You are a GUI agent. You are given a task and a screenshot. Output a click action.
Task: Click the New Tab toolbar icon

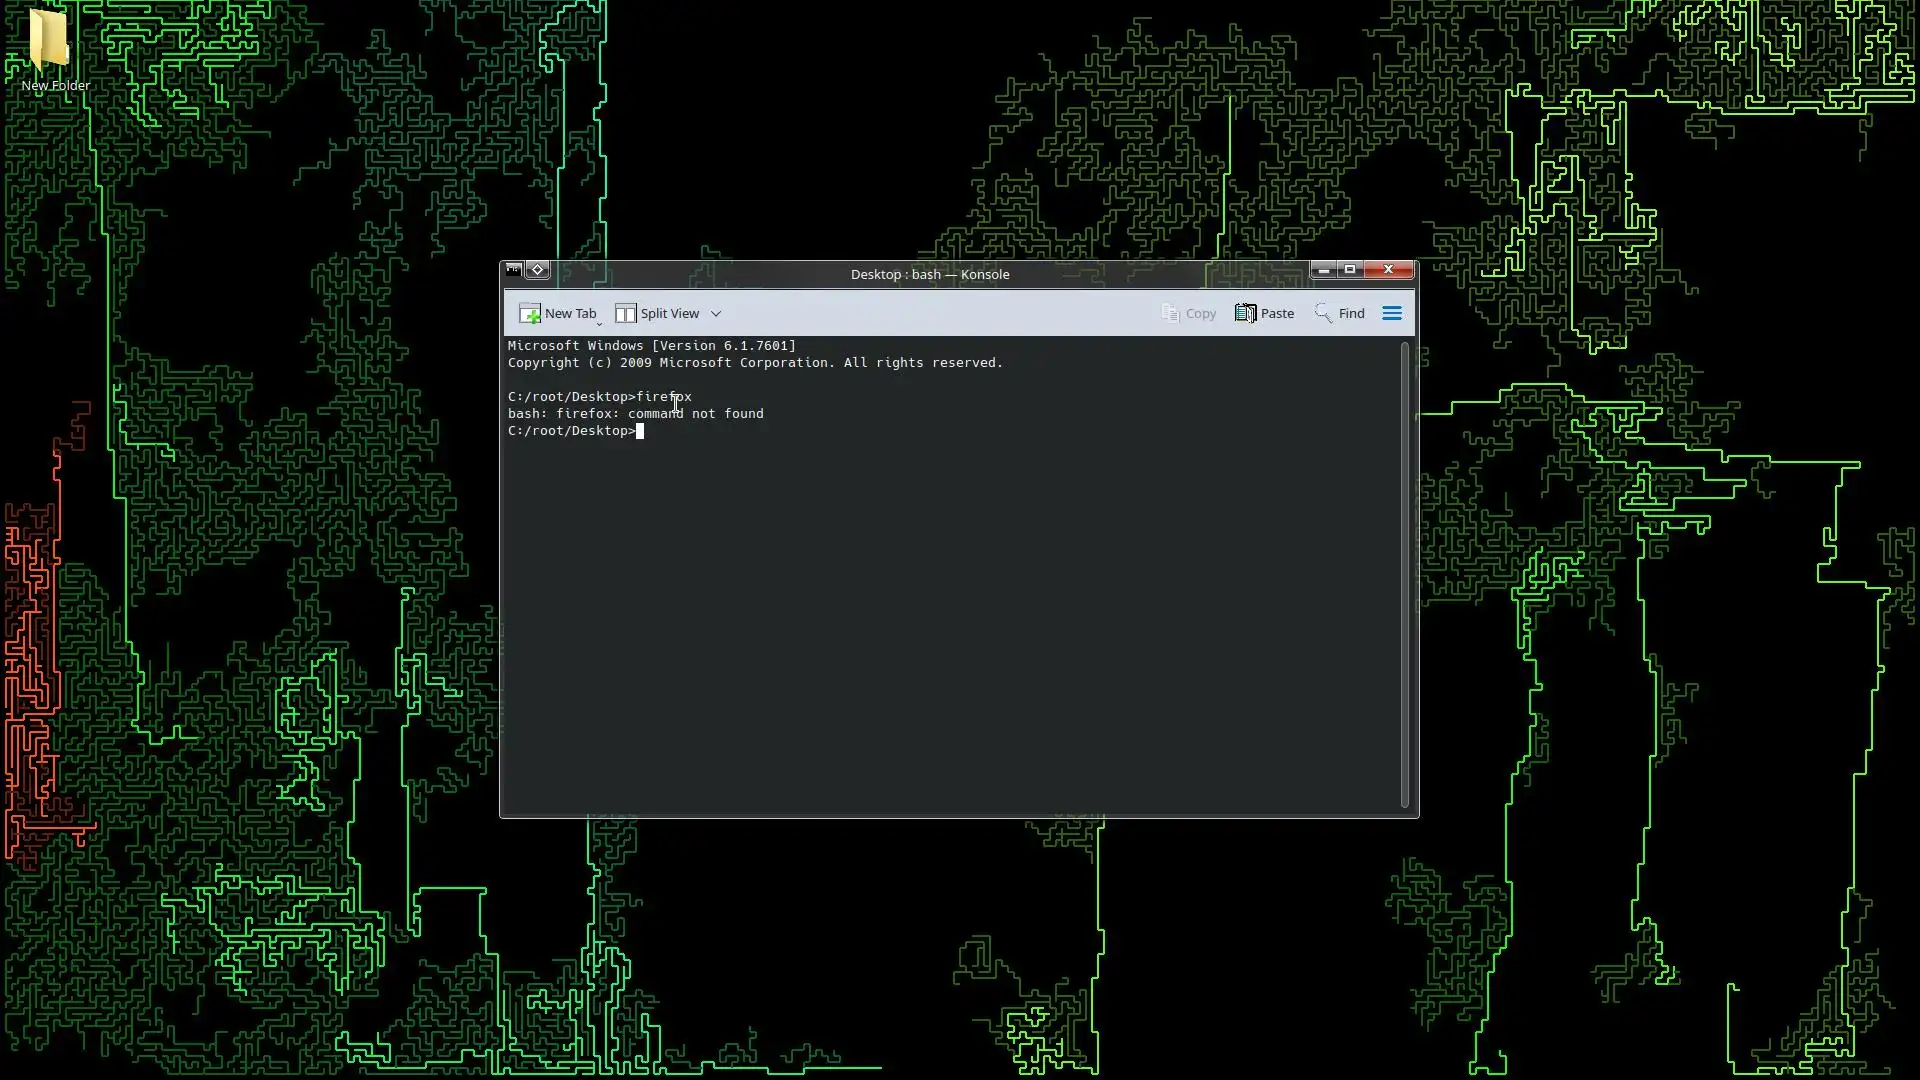530,313
